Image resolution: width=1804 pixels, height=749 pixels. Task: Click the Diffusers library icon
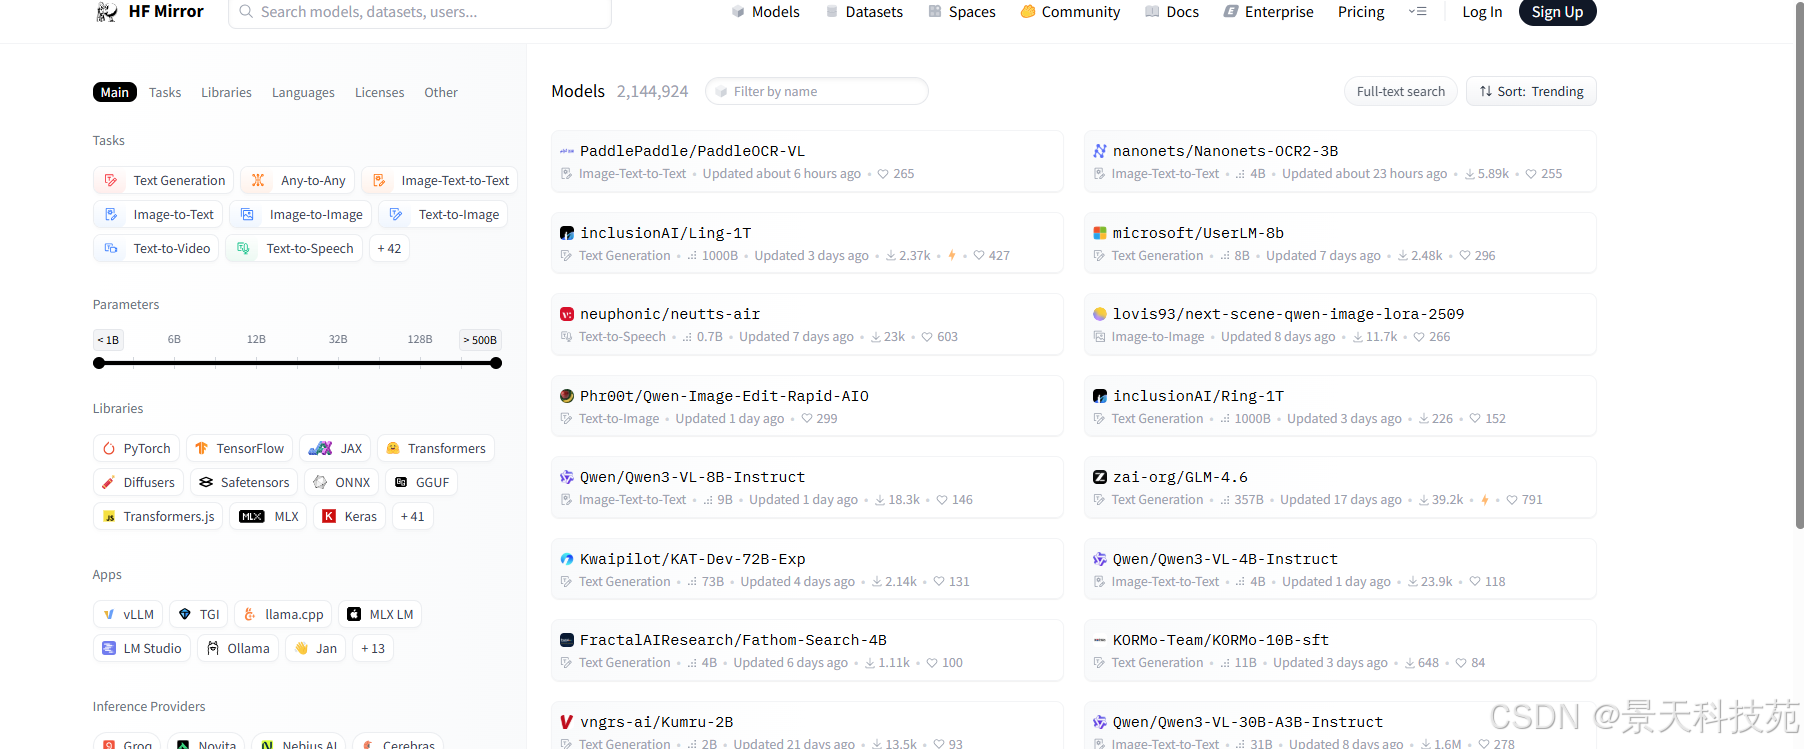click(x=109, y=483)
